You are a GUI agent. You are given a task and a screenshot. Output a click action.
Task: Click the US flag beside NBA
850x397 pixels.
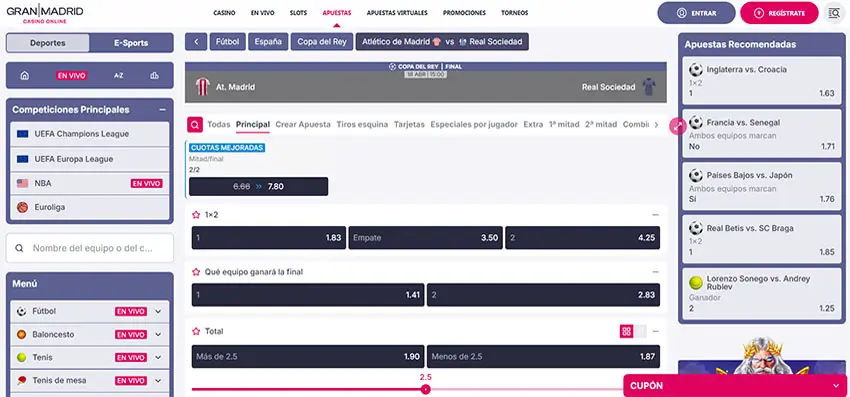point(22,183)
